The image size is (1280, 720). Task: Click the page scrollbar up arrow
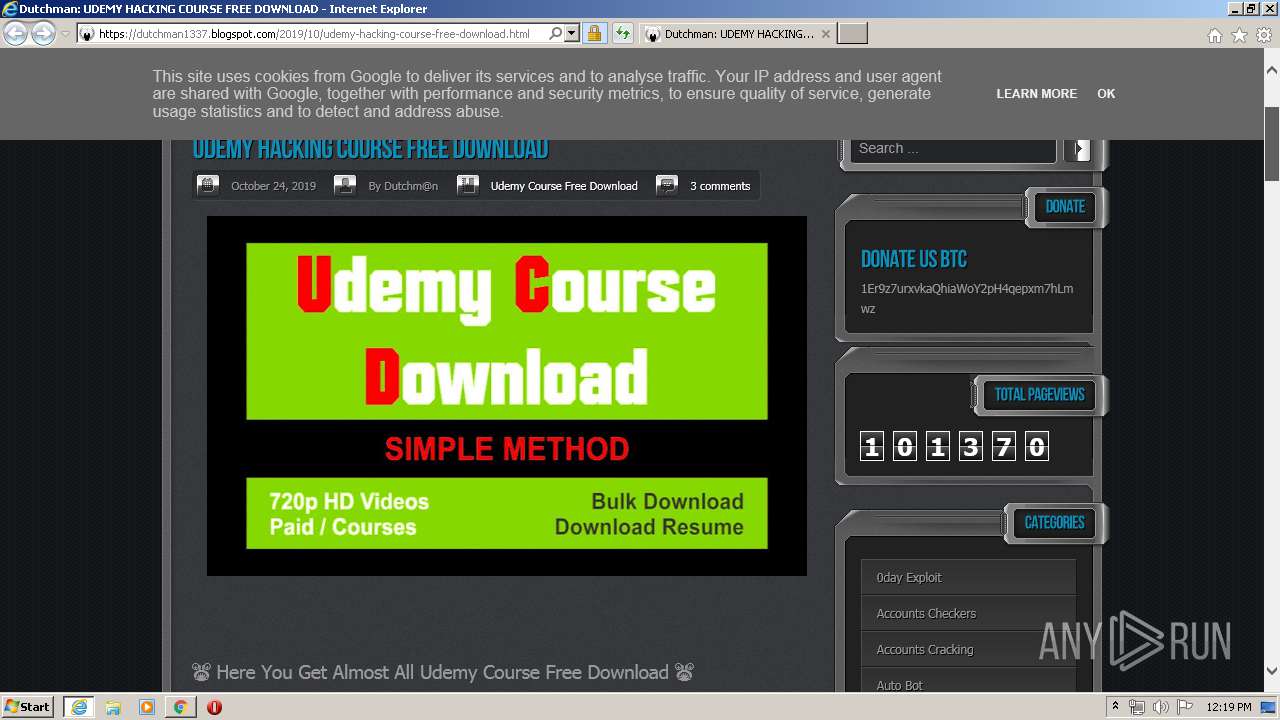1272,71
